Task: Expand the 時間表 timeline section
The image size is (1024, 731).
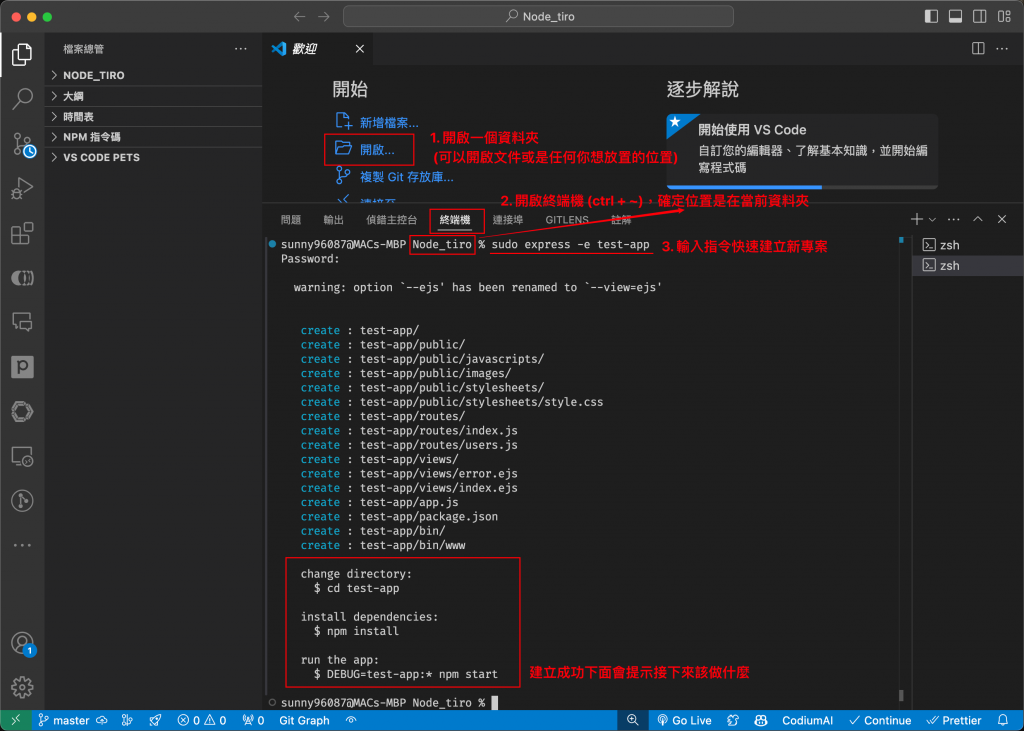Action: click(153, 116)
